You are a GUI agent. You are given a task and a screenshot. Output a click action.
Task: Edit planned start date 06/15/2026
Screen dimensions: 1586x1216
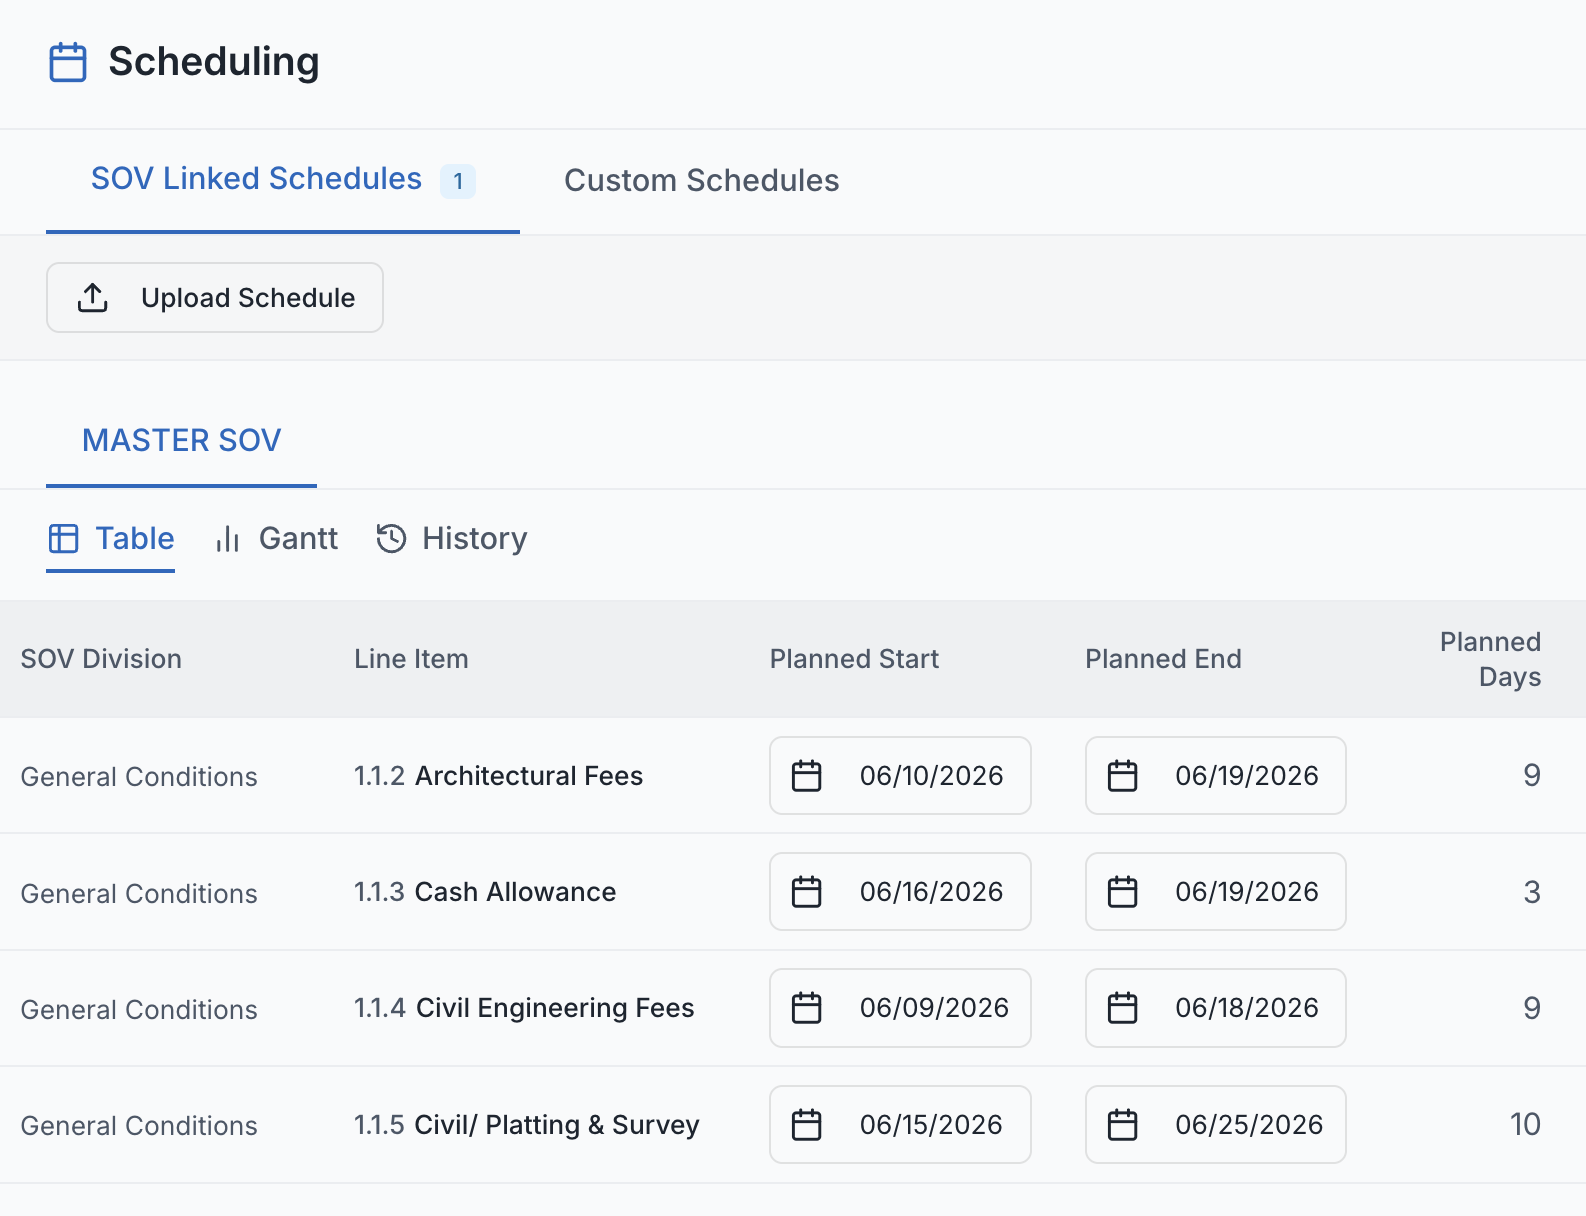[x=900, y=1125]
